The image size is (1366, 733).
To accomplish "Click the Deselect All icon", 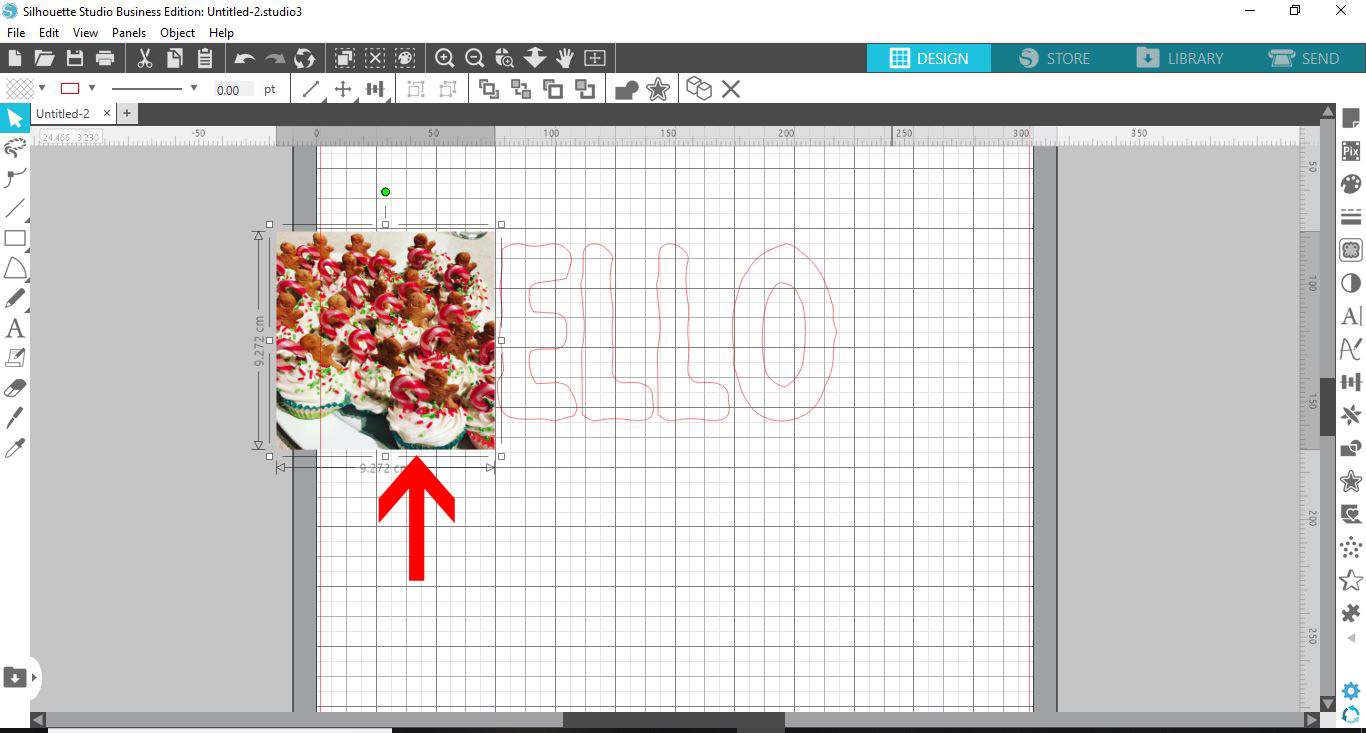I will pos(375,58).
